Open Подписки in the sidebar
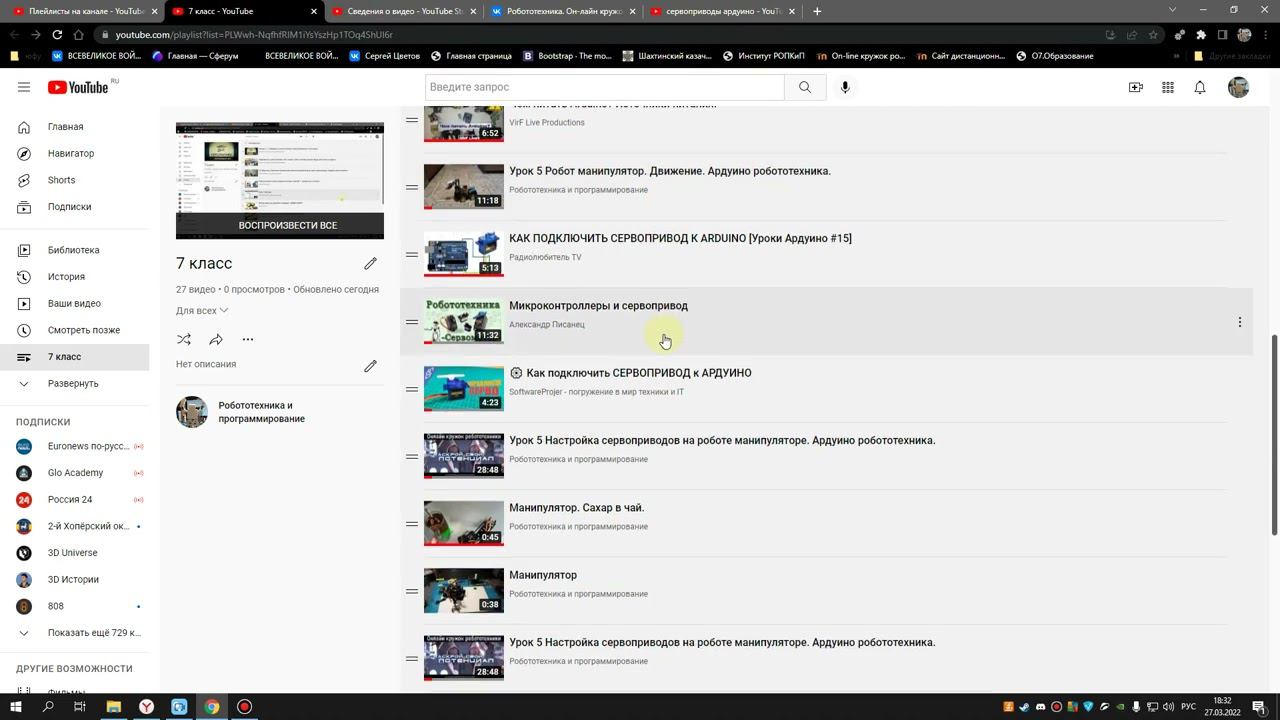1280x720 pixels. [x=74, y=207]
